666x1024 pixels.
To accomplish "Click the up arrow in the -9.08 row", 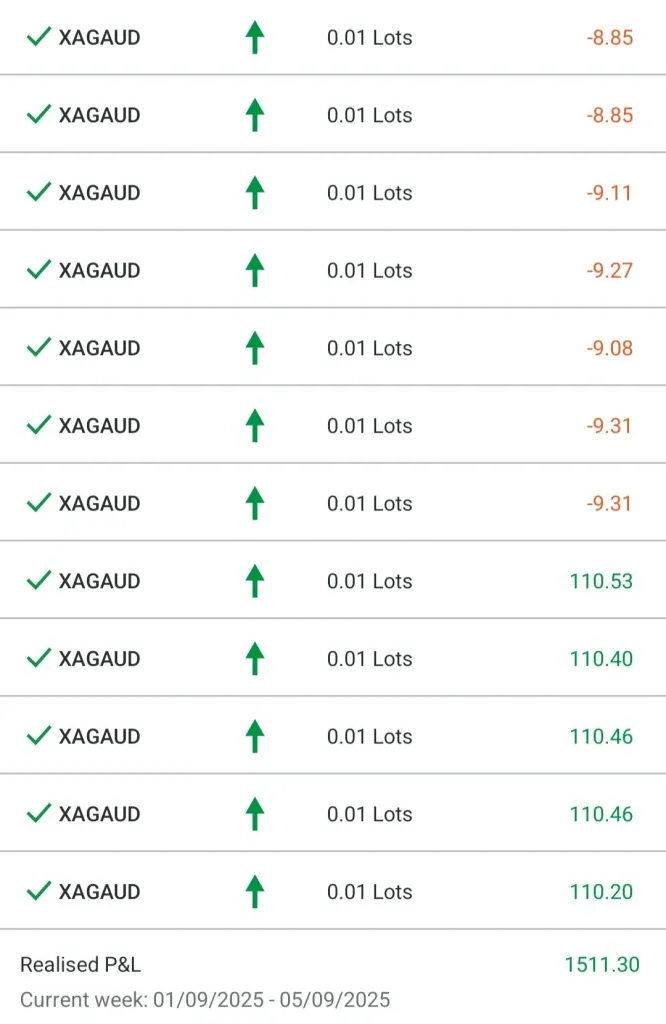I will [x=255, y=347].
